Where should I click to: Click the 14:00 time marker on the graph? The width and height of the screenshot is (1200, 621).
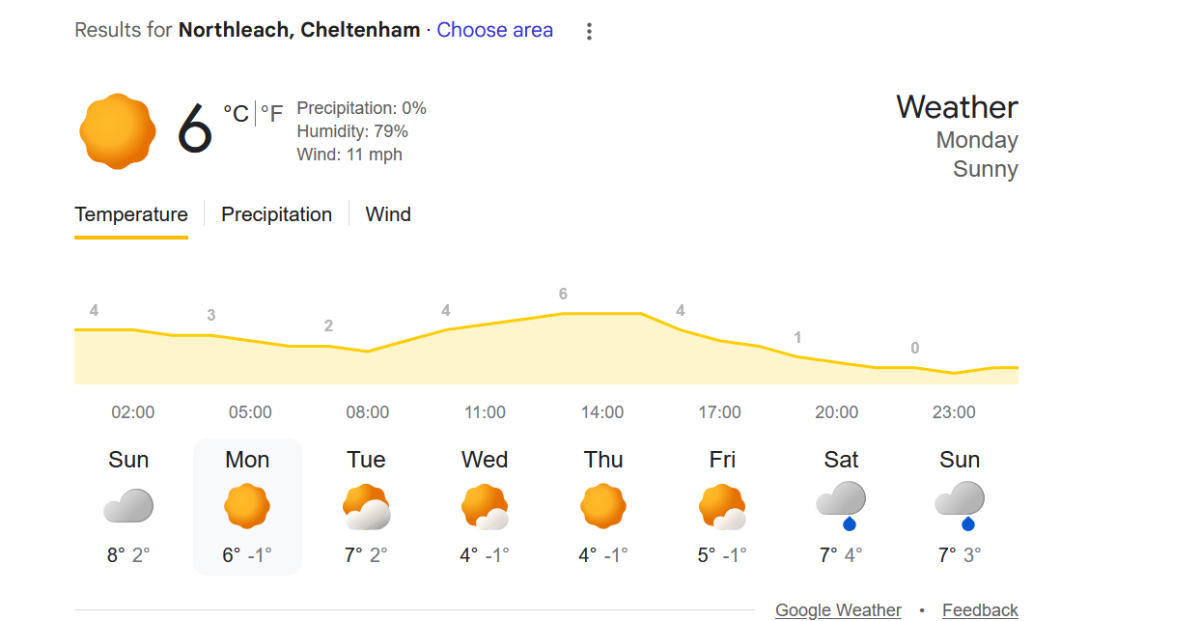point(602,412)
